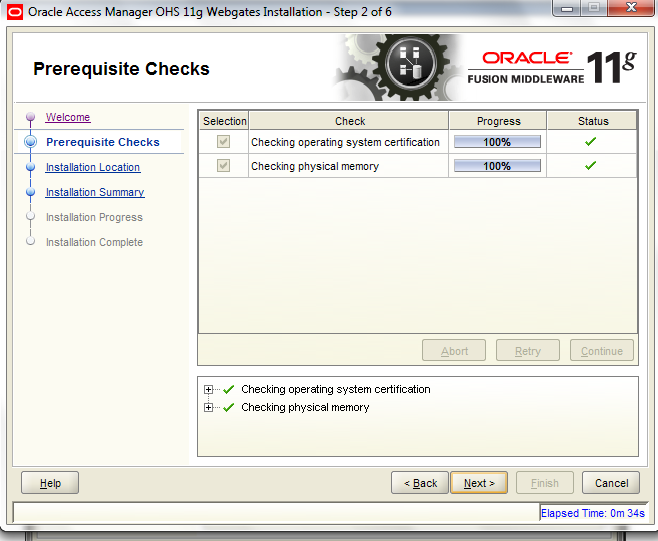This screenshot has height=541, width=658.
Task: Click the green status checkmark for operating system certification
Action: coord(590,142)
